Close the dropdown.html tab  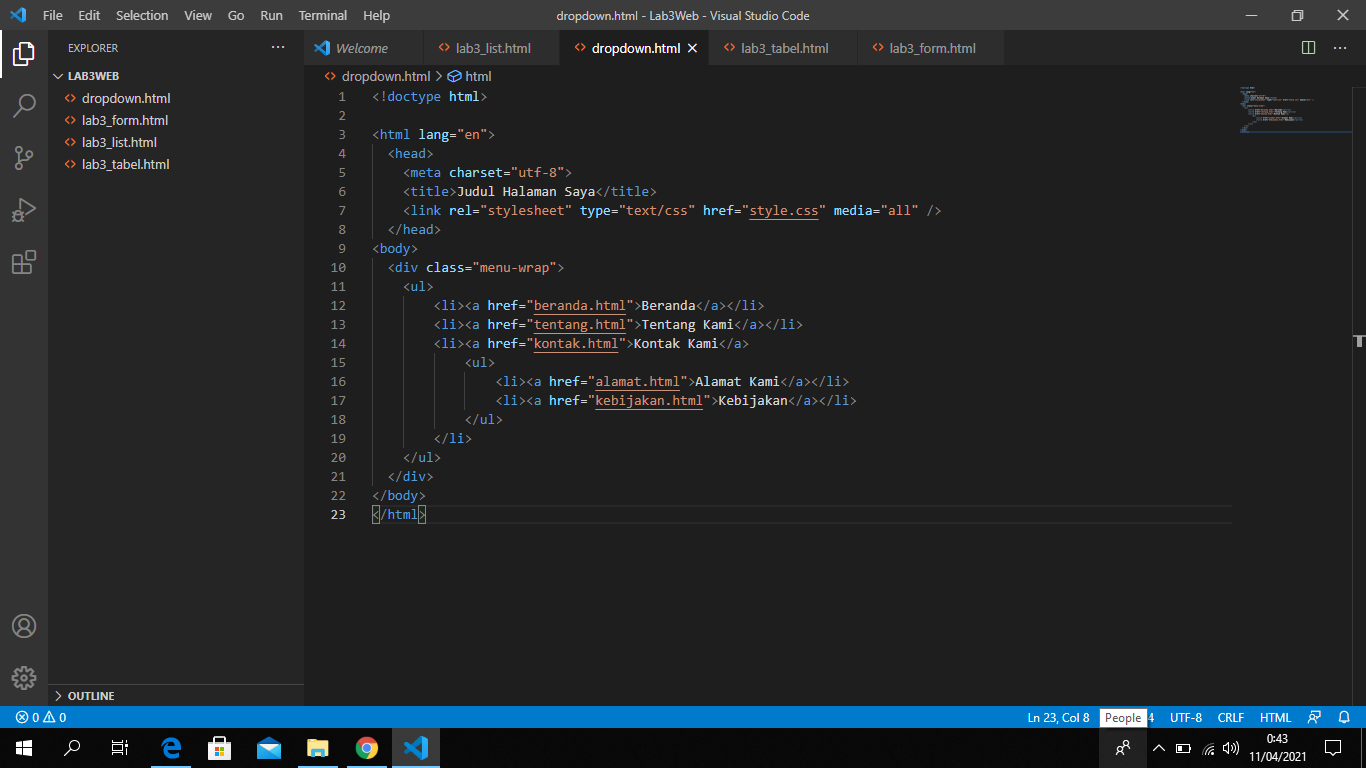pos(692,48)
